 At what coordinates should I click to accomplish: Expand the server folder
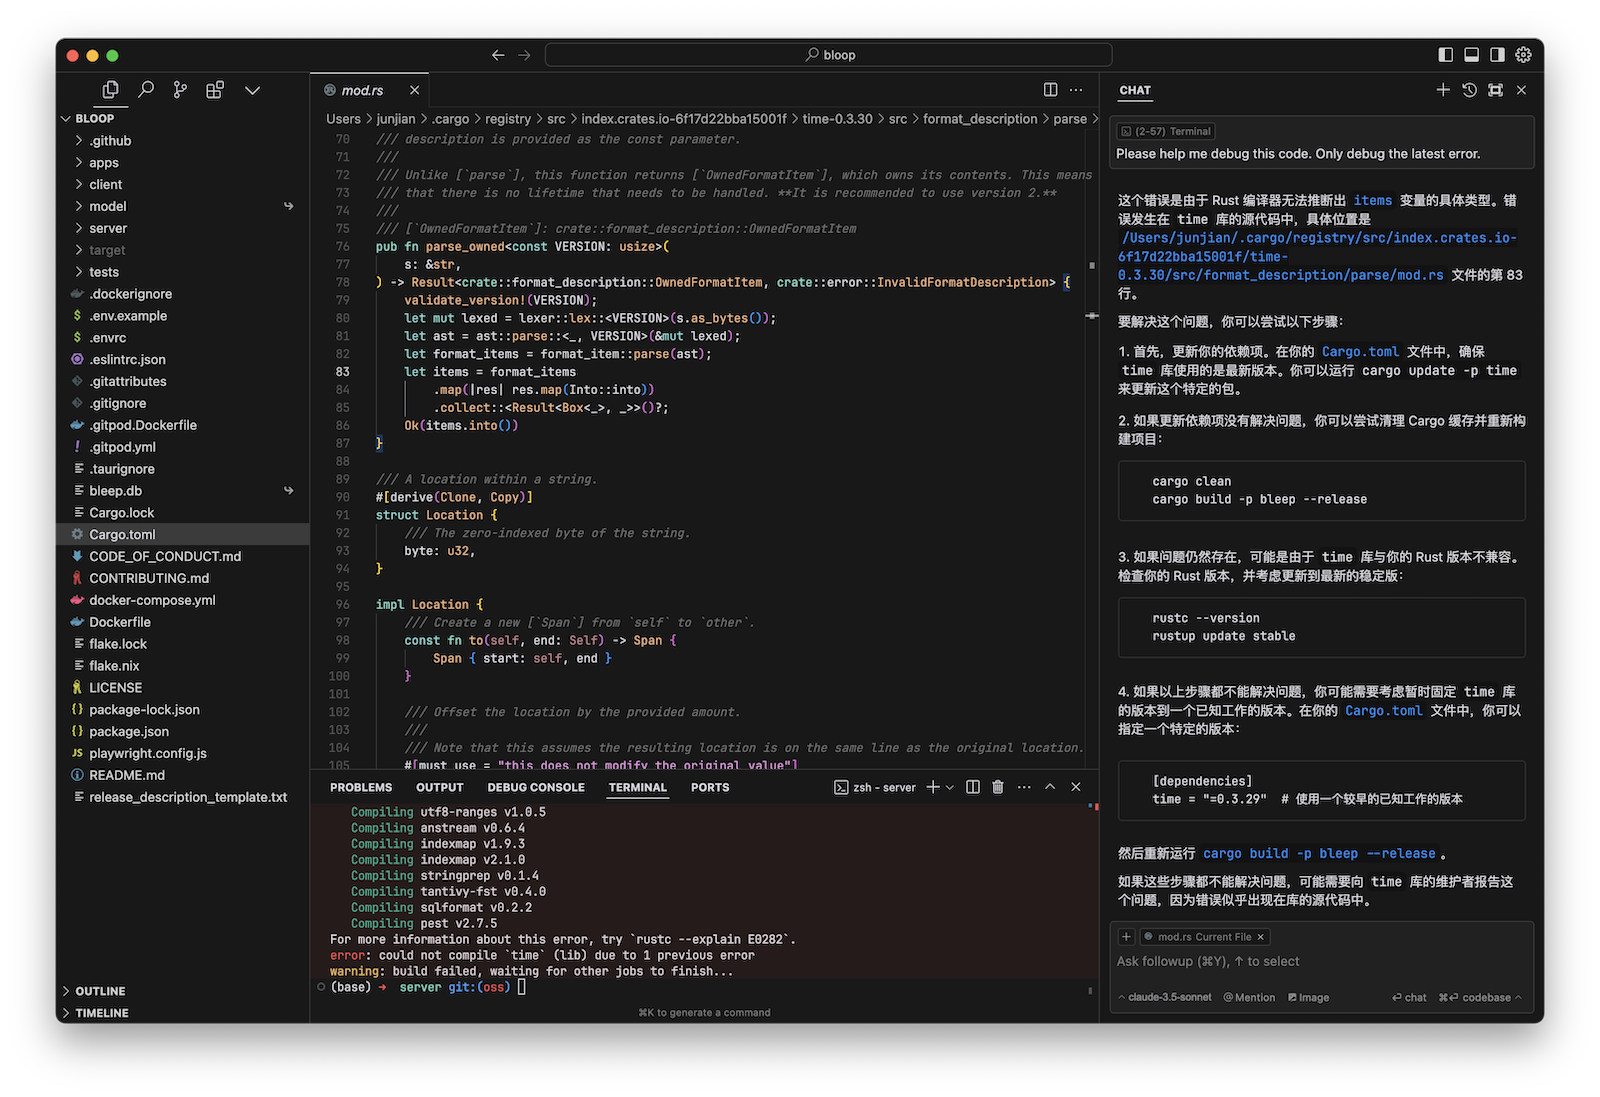click(x=108, y=228)
